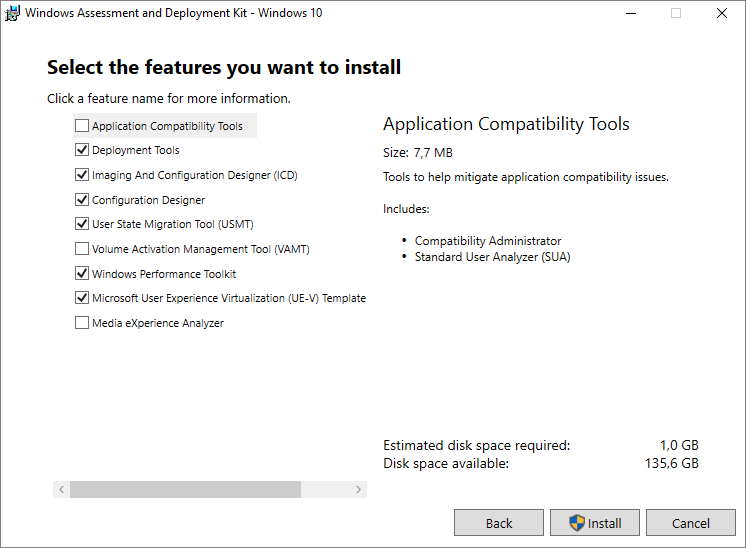Minimize the installer window

[x=630, y=14]
